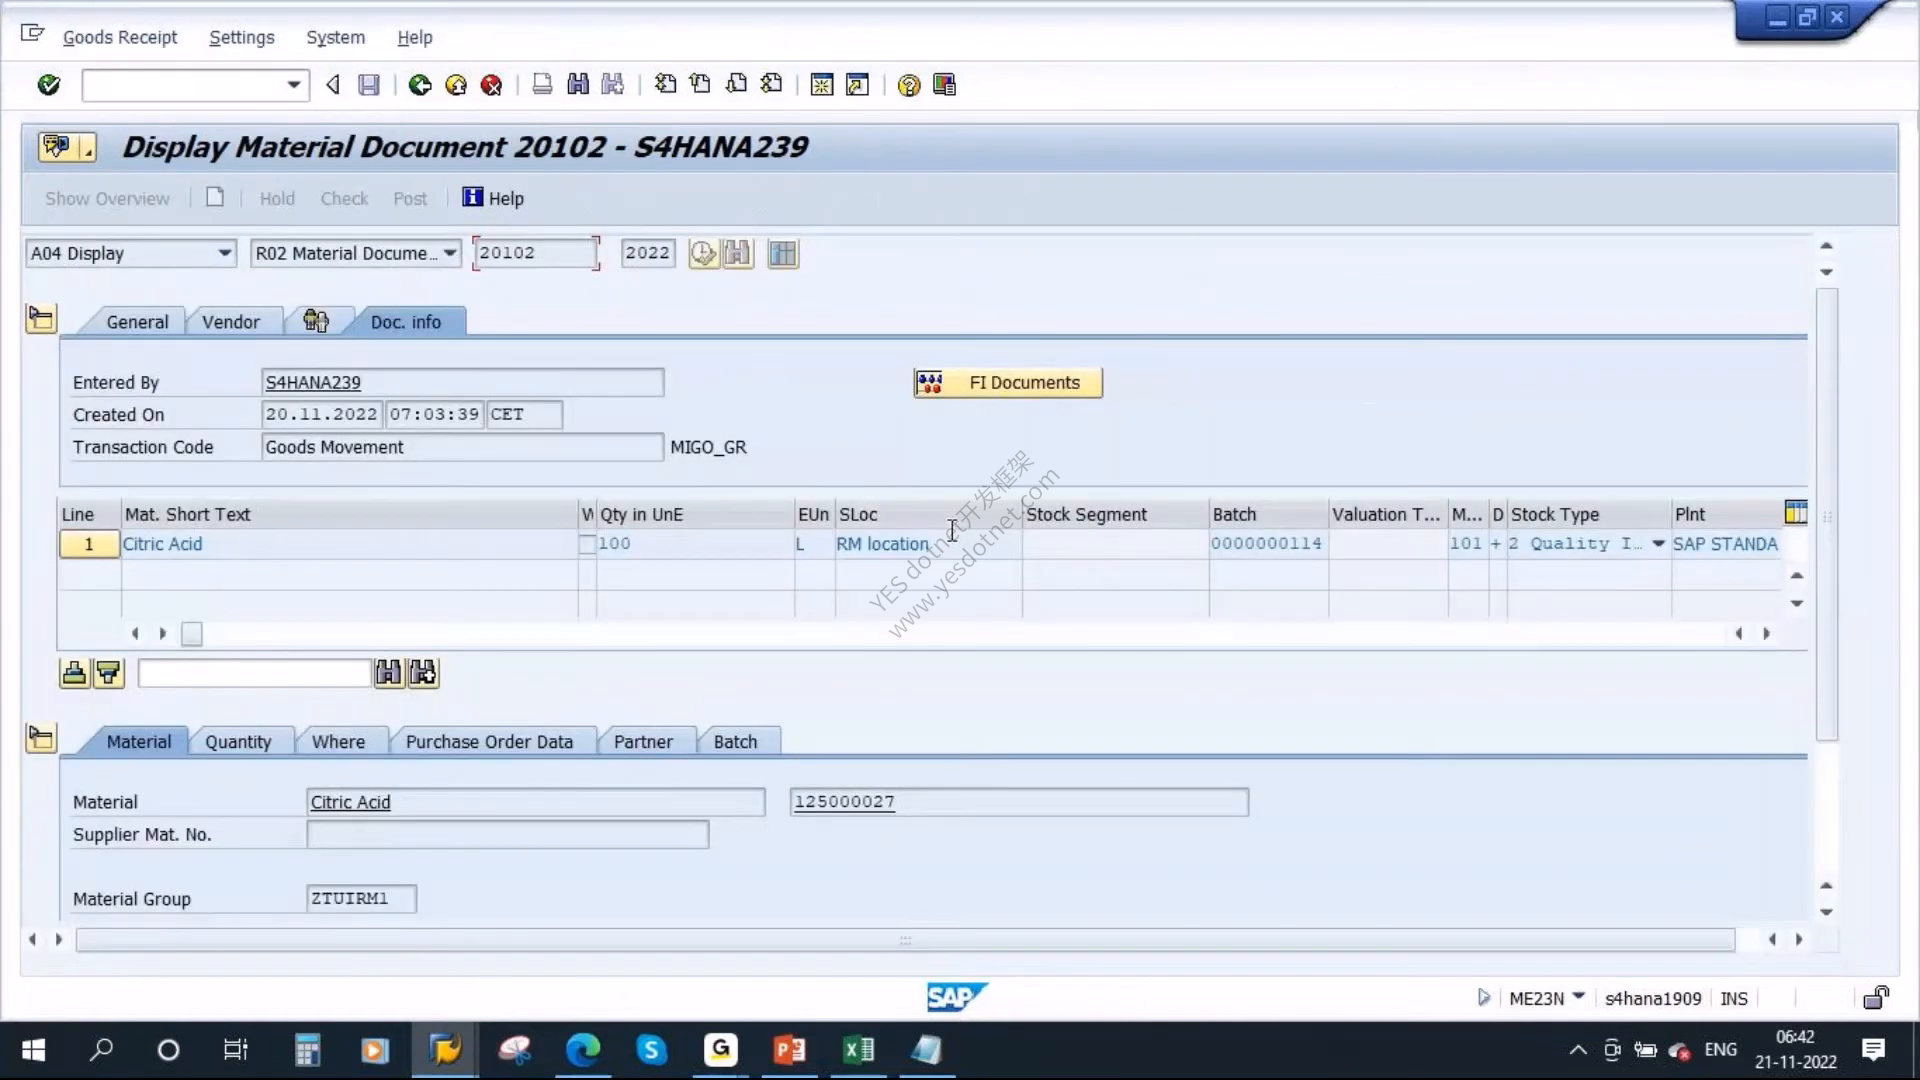Click the line 1 row selector button
The height and width of the screenshot is (1080, 1920).
click(x=89, y=544)
